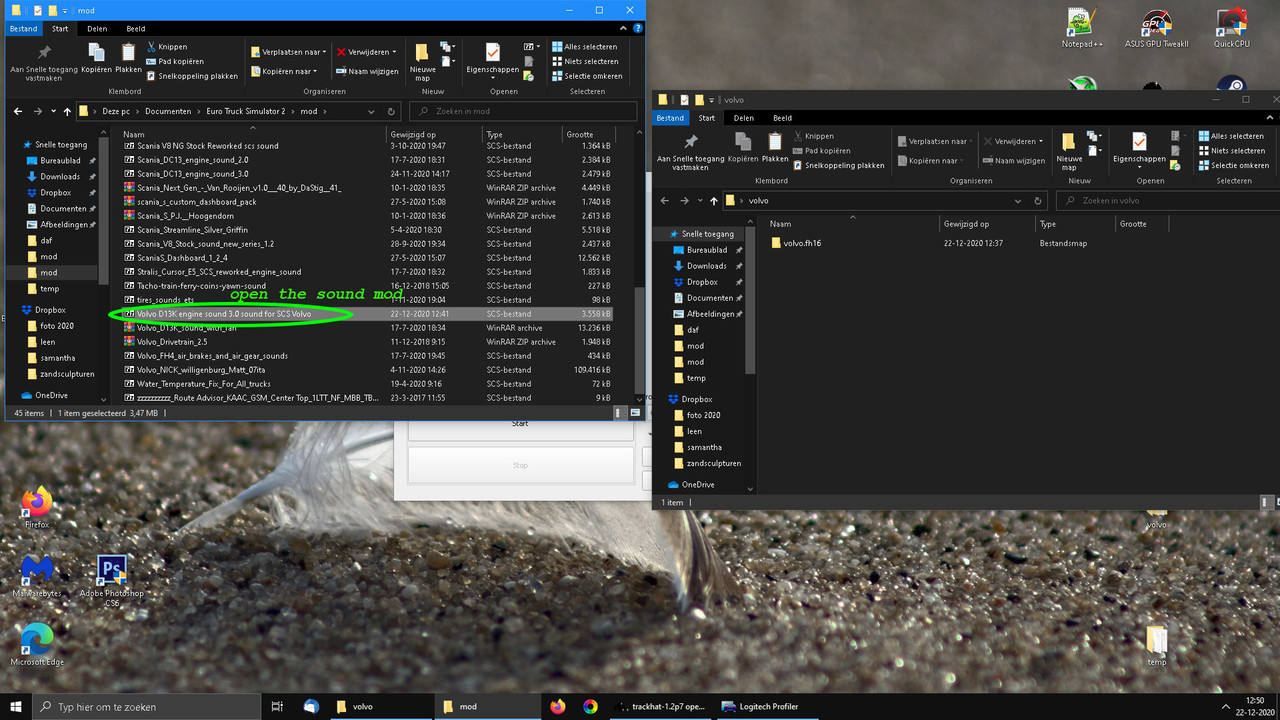Viewport: 1280px width, 720px height.
Task: Pin to quick access in mod window ribbon
Action: [43, 62]
